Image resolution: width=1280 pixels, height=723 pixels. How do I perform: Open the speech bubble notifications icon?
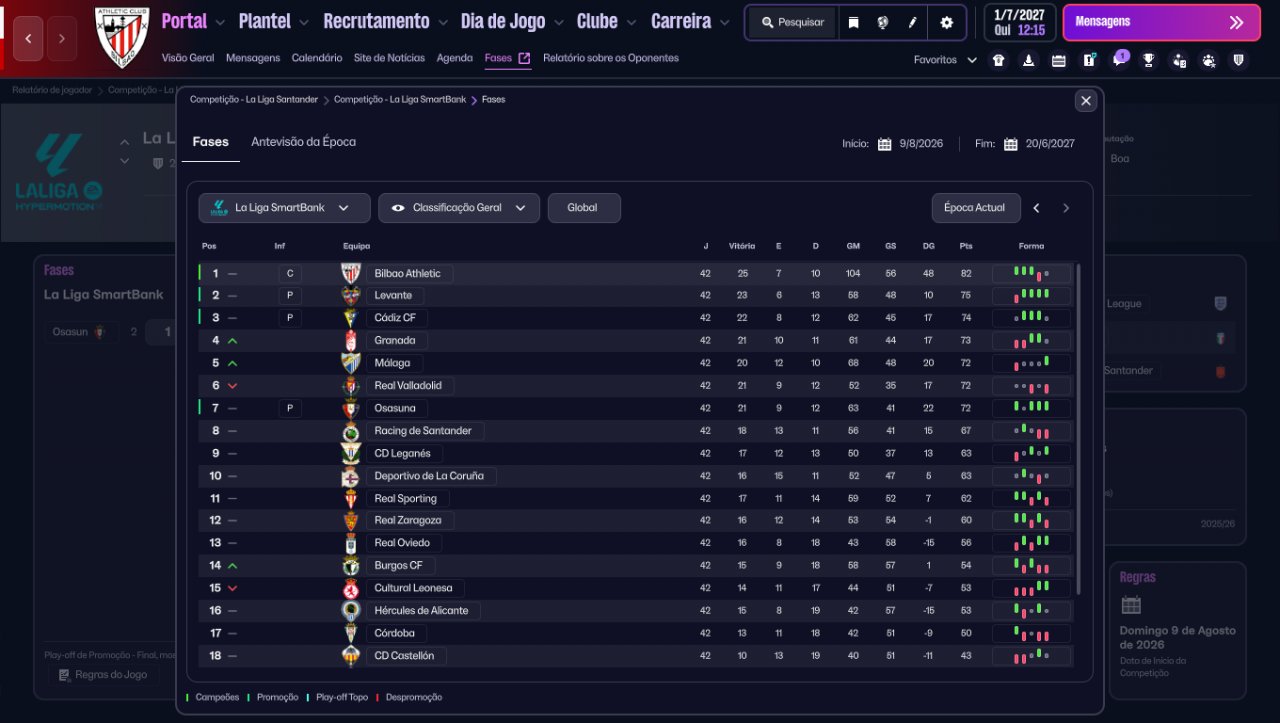(x=1119, y=60)
